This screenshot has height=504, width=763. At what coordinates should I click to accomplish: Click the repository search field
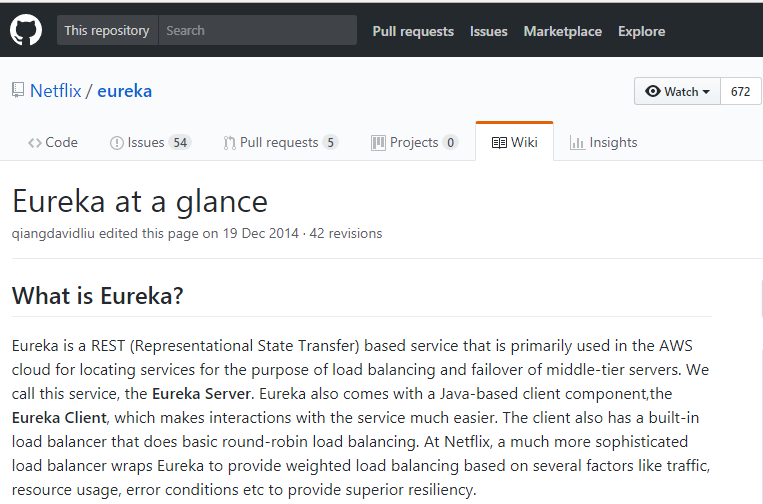257,31
